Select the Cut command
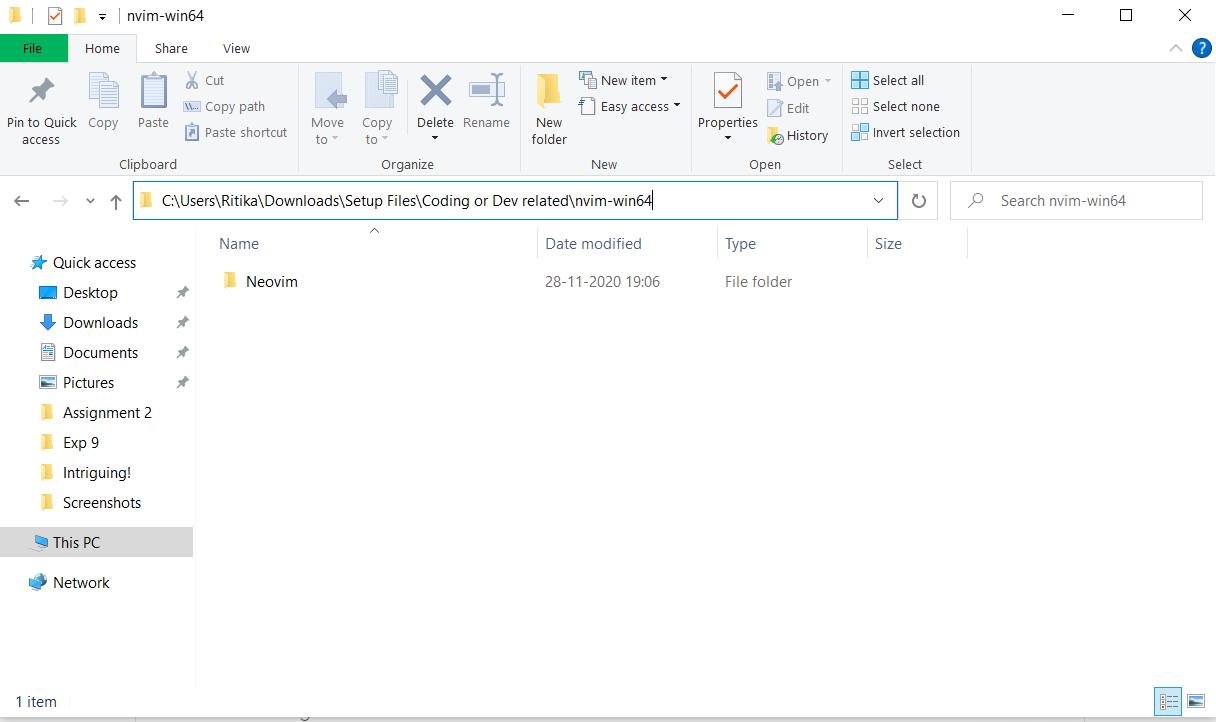 point(205,80)
